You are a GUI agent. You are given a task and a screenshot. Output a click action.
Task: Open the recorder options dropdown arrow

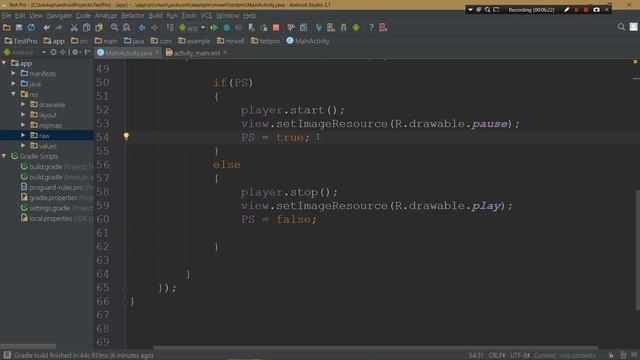470,9
